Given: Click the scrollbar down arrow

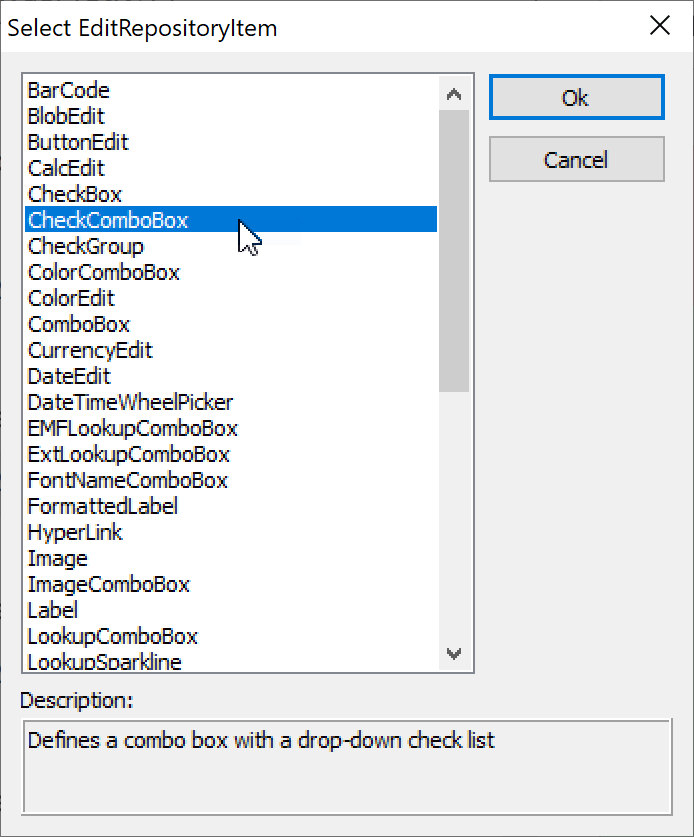Looking at the screenshot, I should 455,653.
